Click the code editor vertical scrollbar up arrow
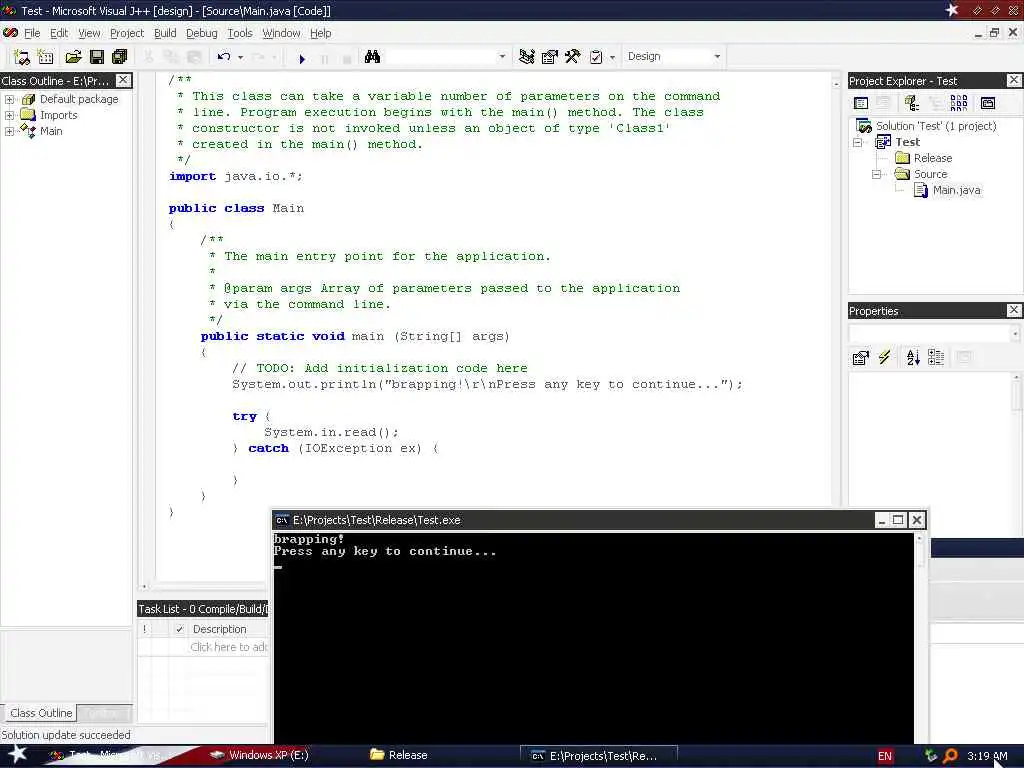Viewport: 1024px width, 768px height. click(836, 84)
